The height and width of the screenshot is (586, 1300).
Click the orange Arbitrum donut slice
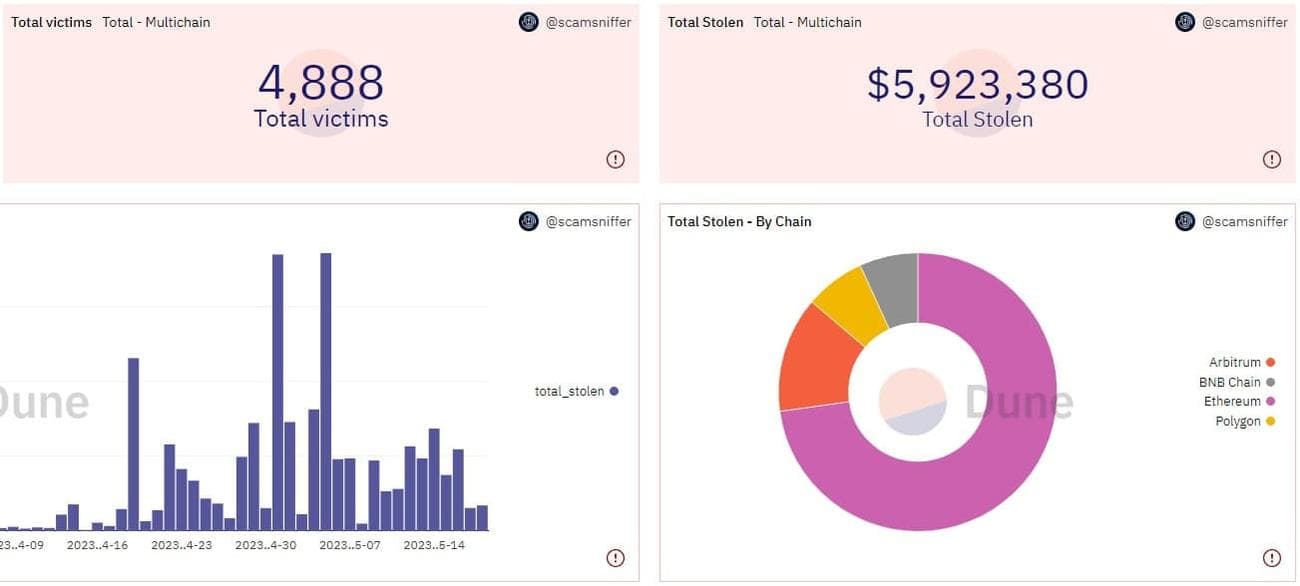click(814, 360)
